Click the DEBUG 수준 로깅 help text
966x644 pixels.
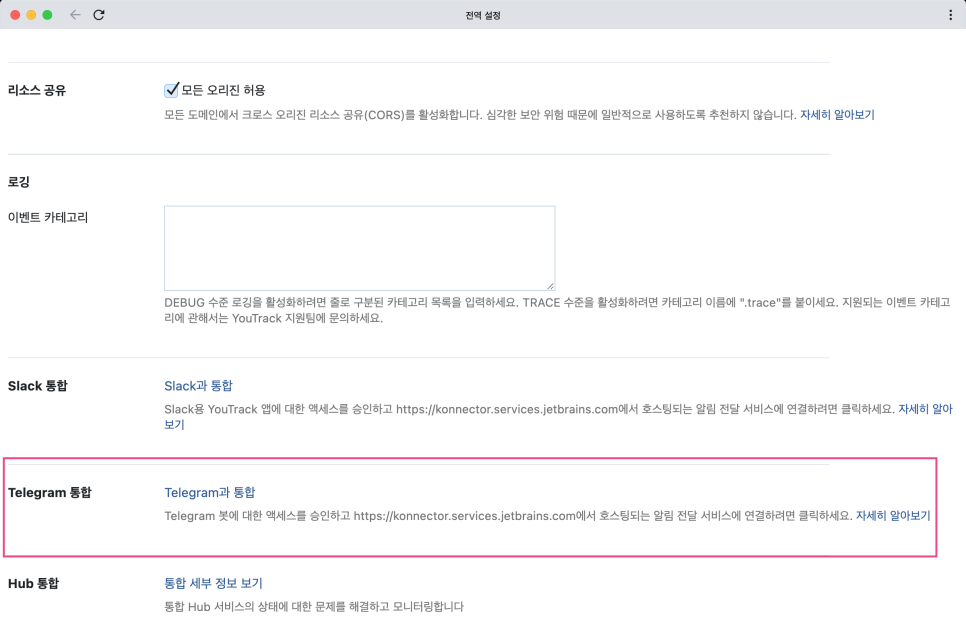click(x=557, y=310)
